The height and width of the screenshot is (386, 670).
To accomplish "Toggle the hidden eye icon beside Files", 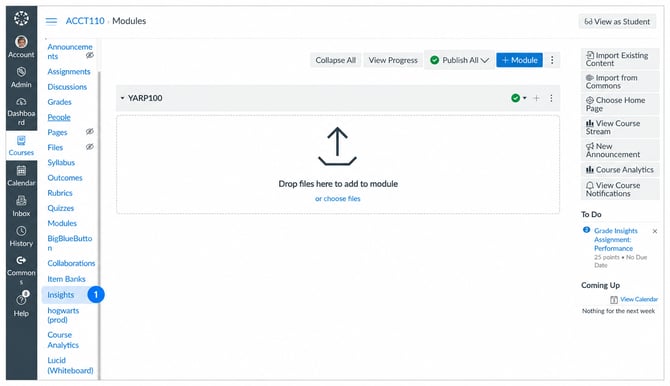I will pyautogui.click(x=90, y=147).
